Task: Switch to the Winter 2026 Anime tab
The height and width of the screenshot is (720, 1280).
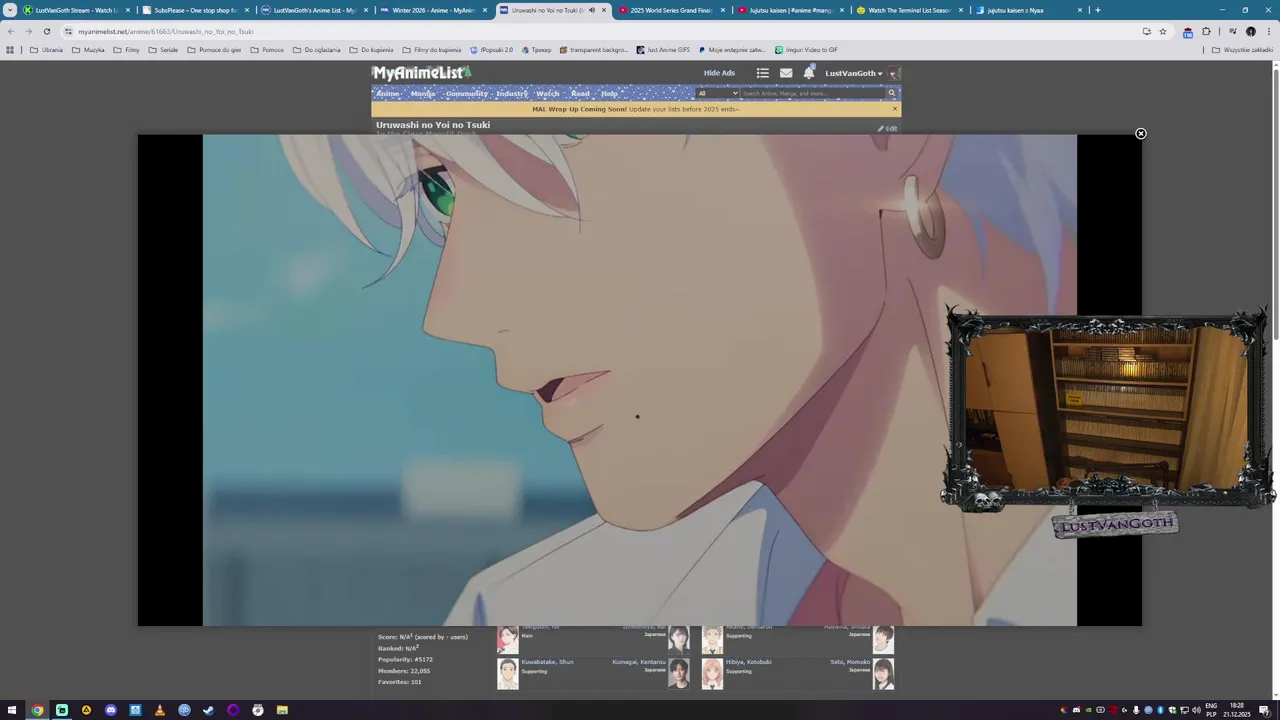Action: click(x=433, y=10)
